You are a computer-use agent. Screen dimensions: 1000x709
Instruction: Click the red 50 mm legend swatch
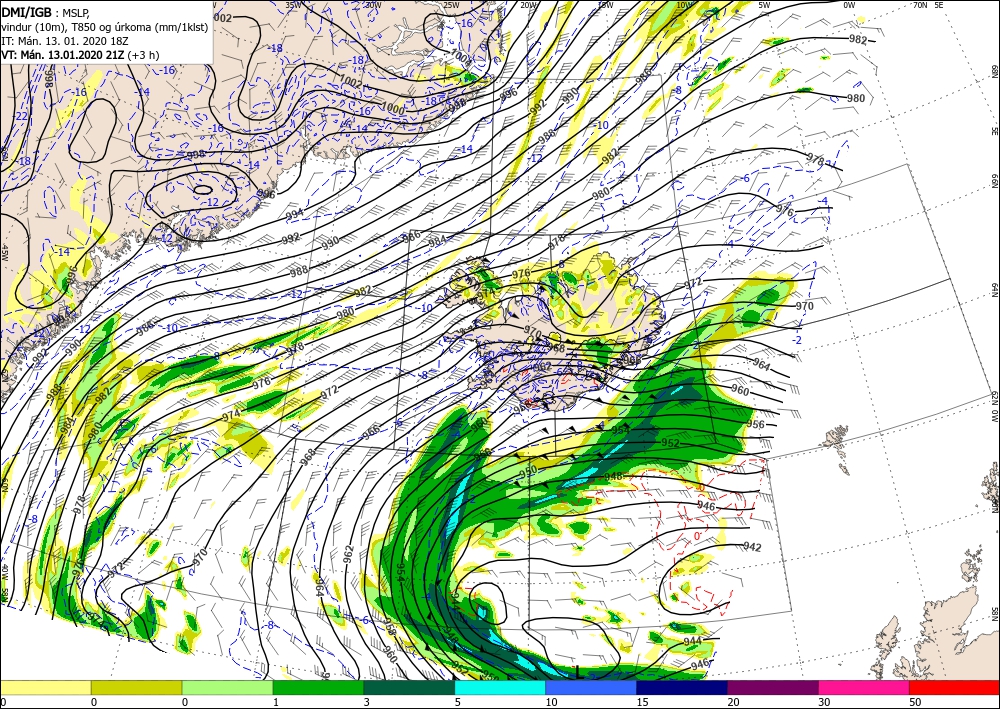(955, 687)
